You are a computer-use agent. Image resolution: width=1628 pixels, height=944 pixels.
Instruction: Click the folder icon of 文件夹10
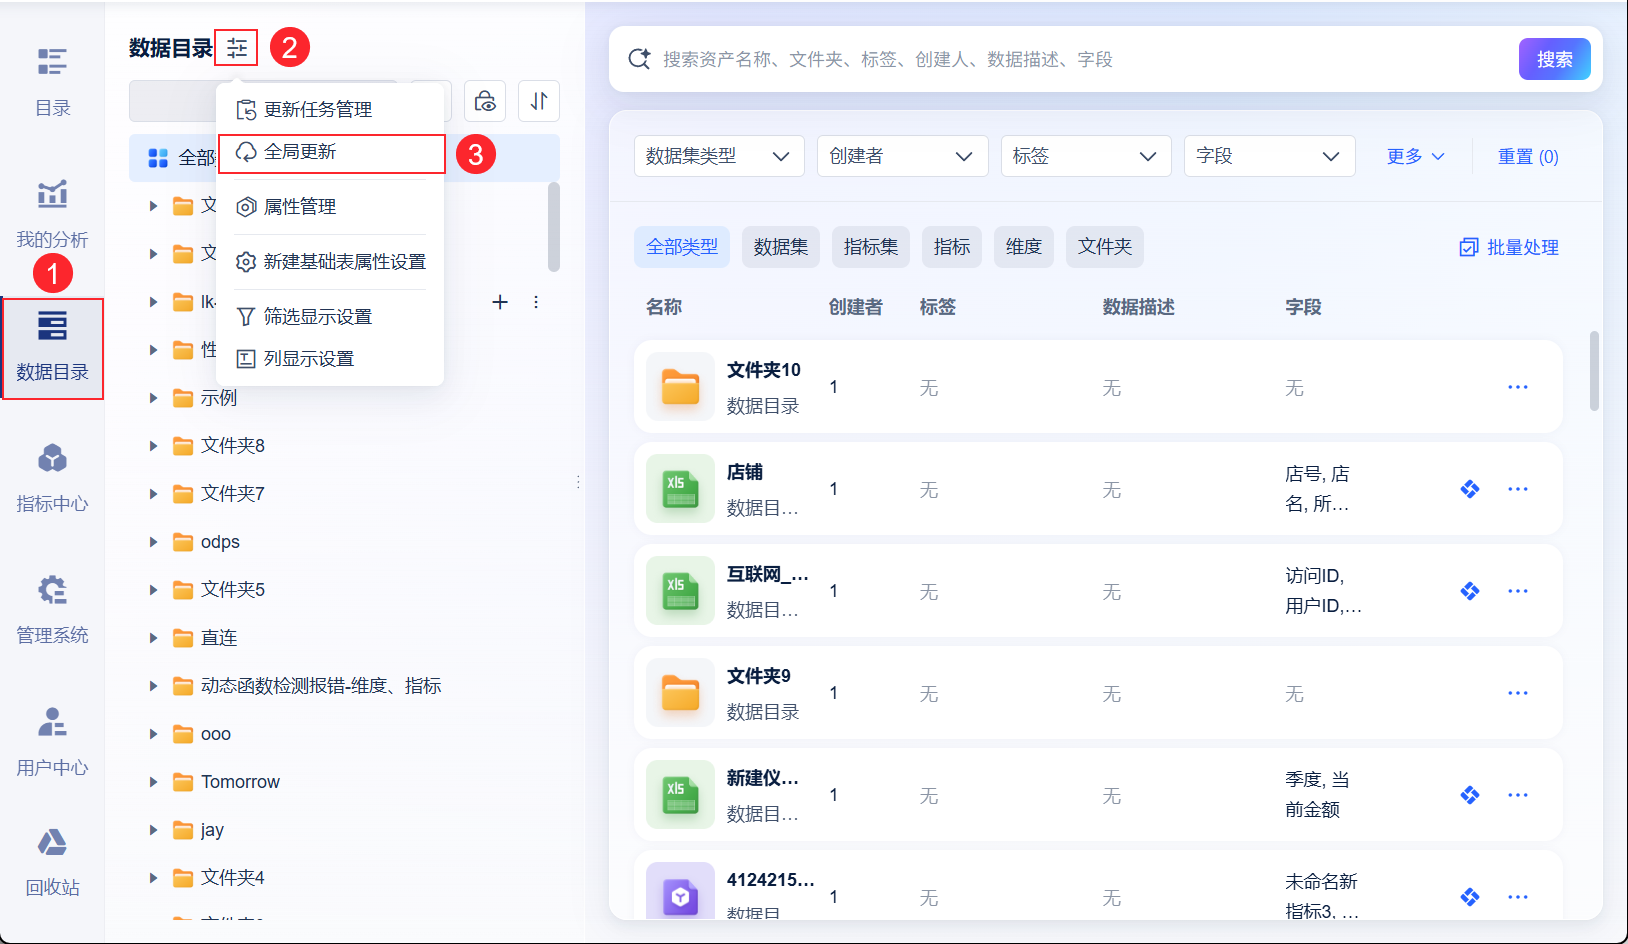pos(680,387)
